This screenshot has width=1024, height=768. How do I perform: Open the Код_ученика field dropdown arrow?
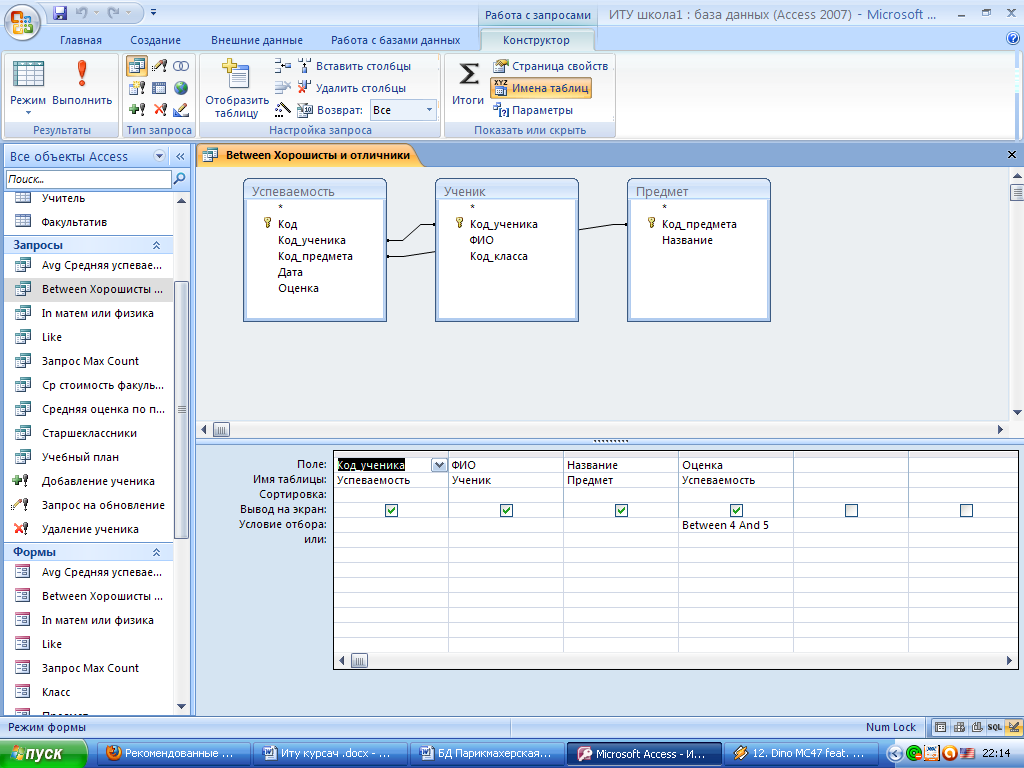coord(440,465)
